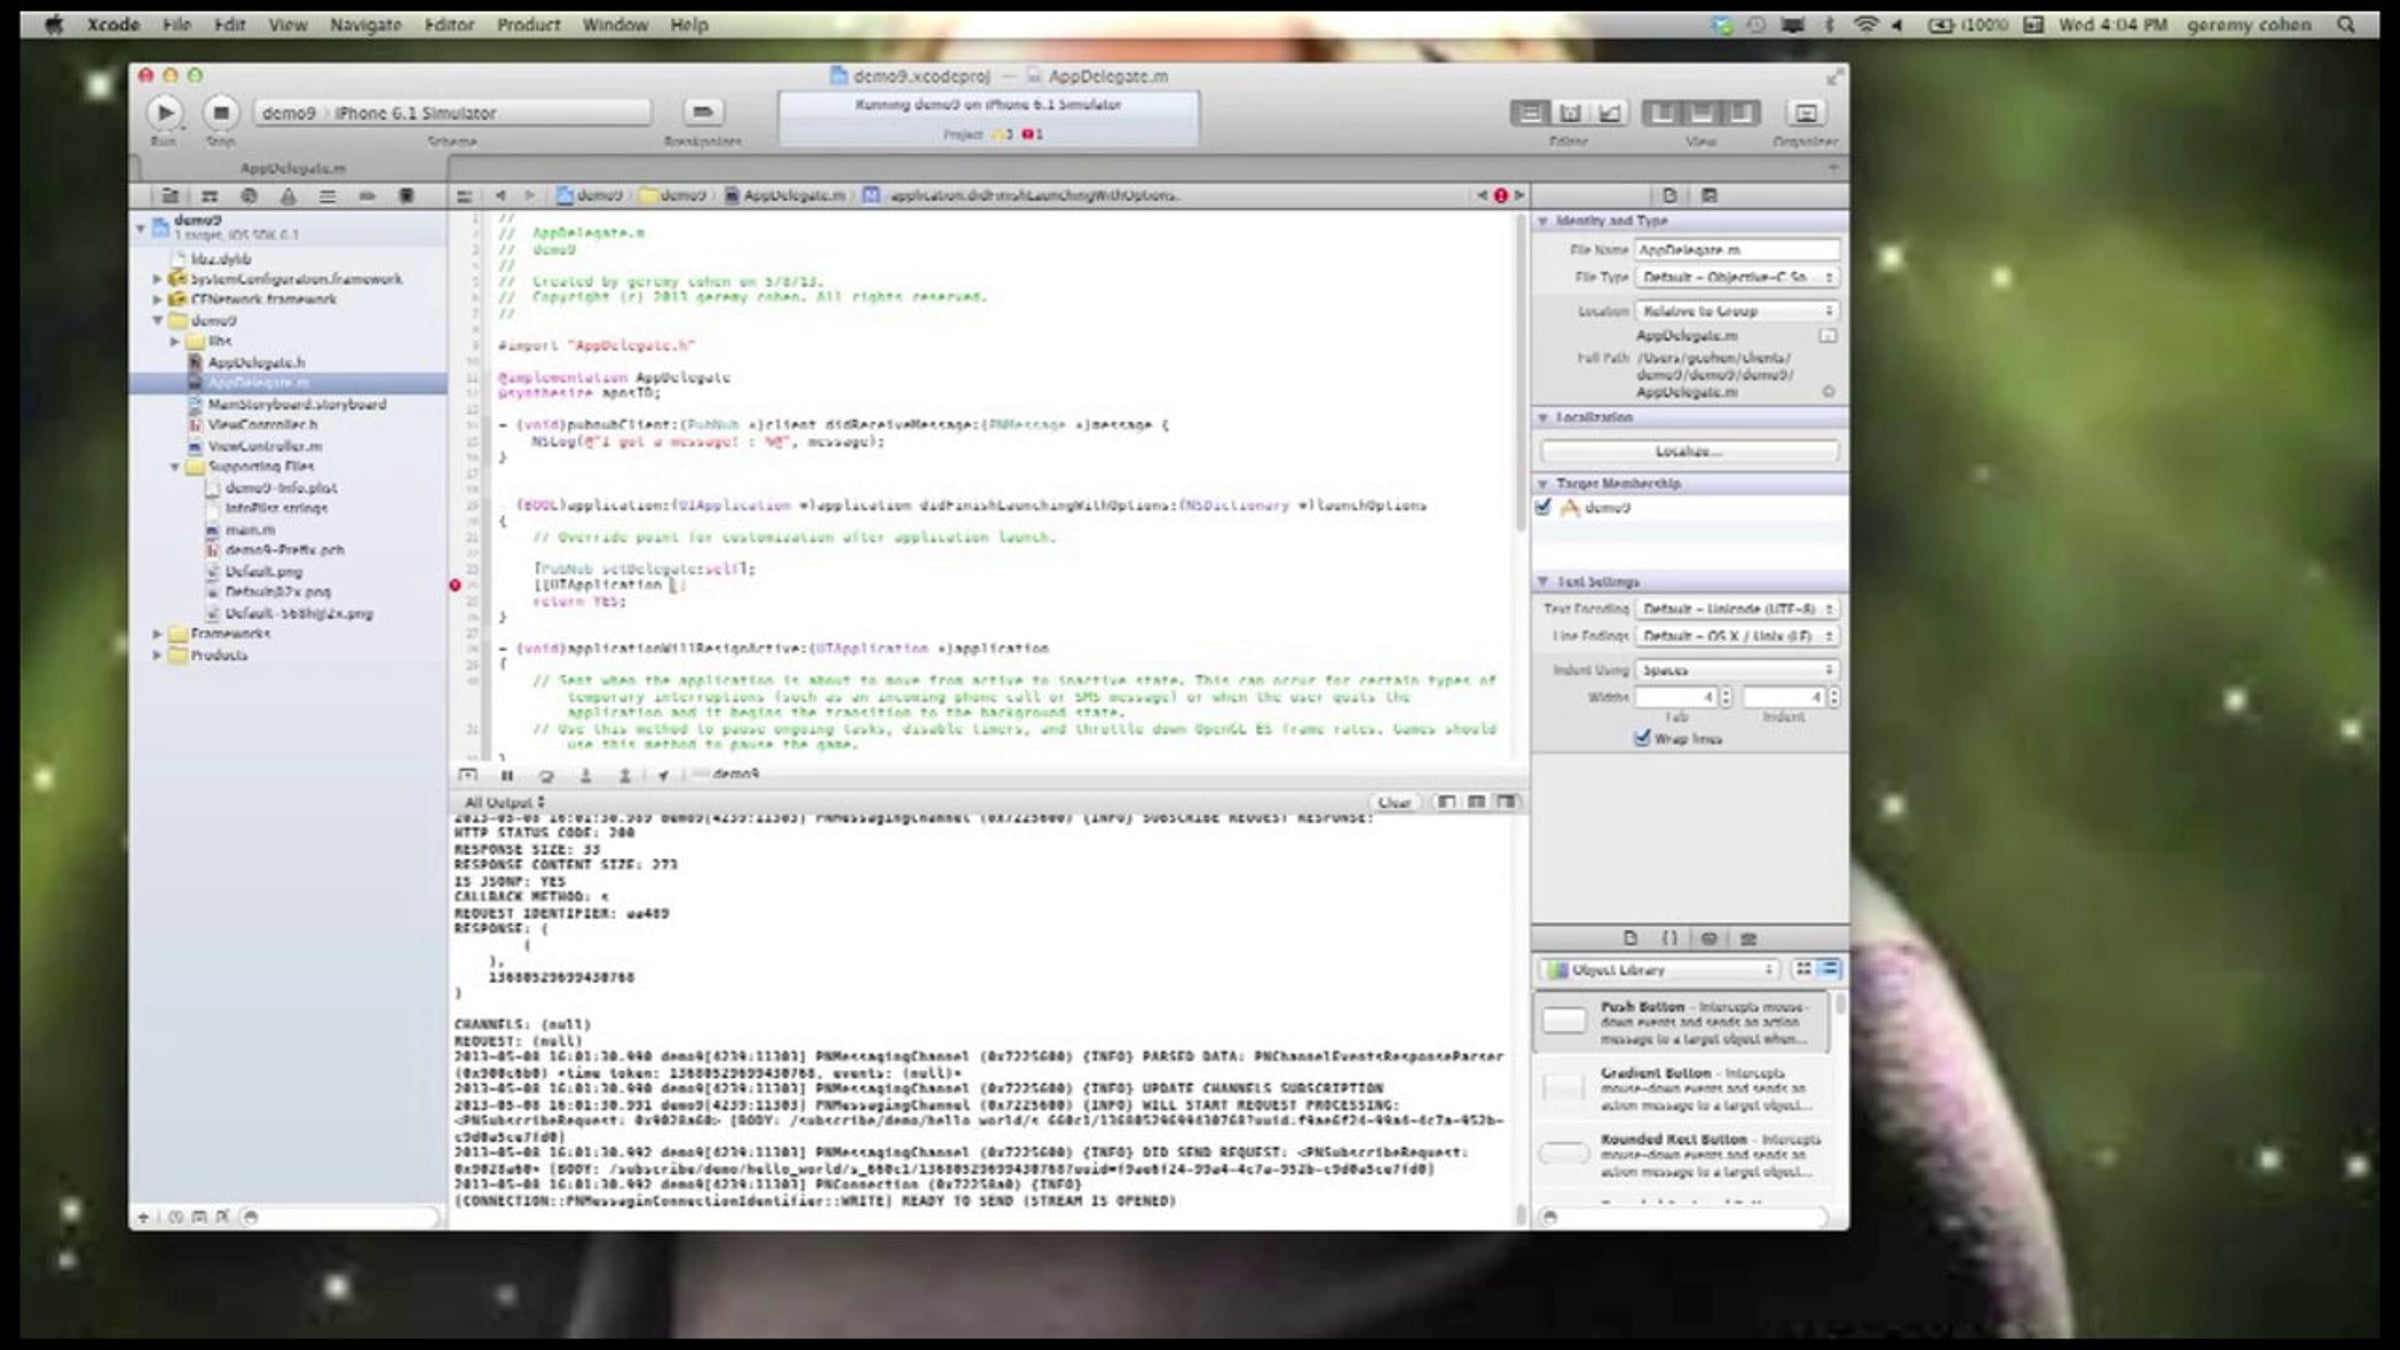Show the Quick Help inspector

pos(1709,196)
